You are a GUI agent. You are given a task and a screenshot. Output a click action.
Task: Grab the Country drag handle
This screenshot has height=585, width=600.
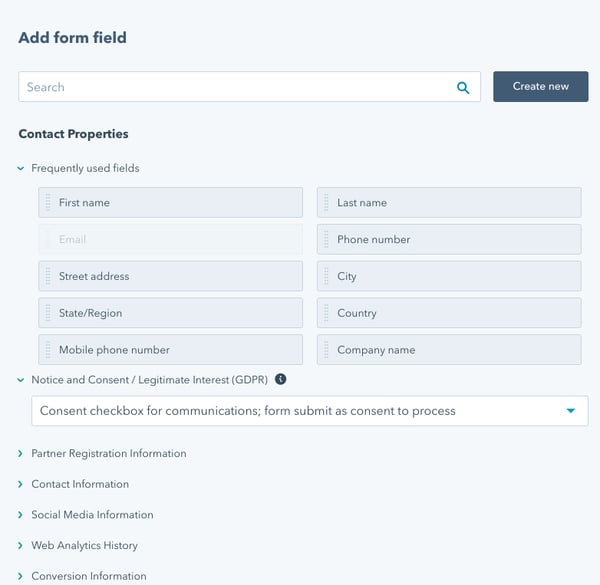pyautogui.click(x=326, y=314)
